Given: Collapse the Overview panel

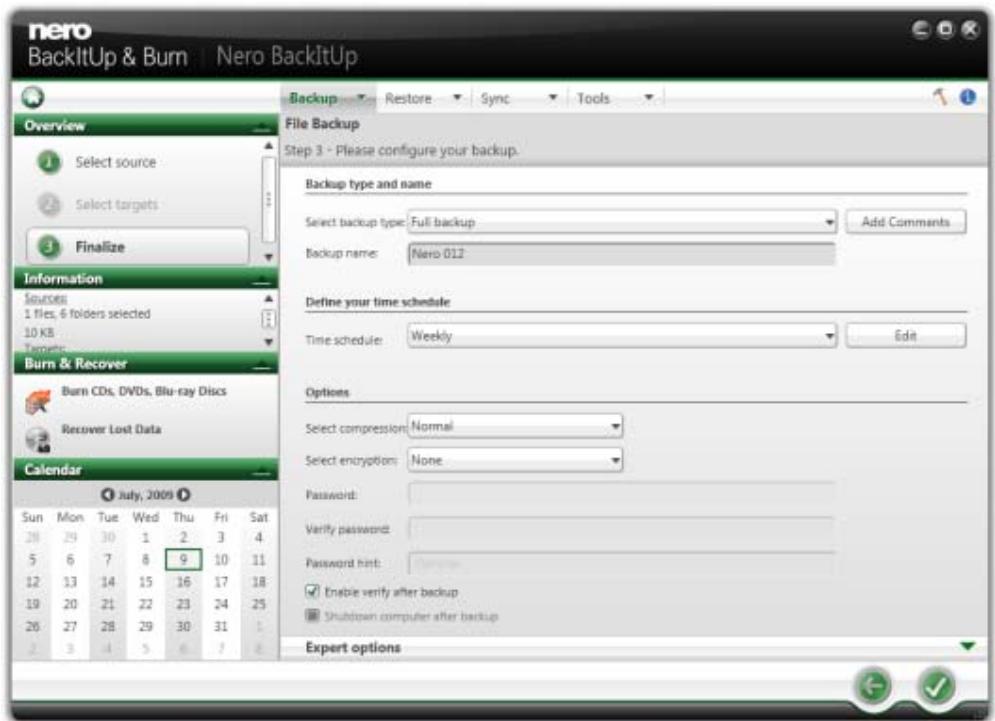Looking at the screenshot, I should coord(261,126).
